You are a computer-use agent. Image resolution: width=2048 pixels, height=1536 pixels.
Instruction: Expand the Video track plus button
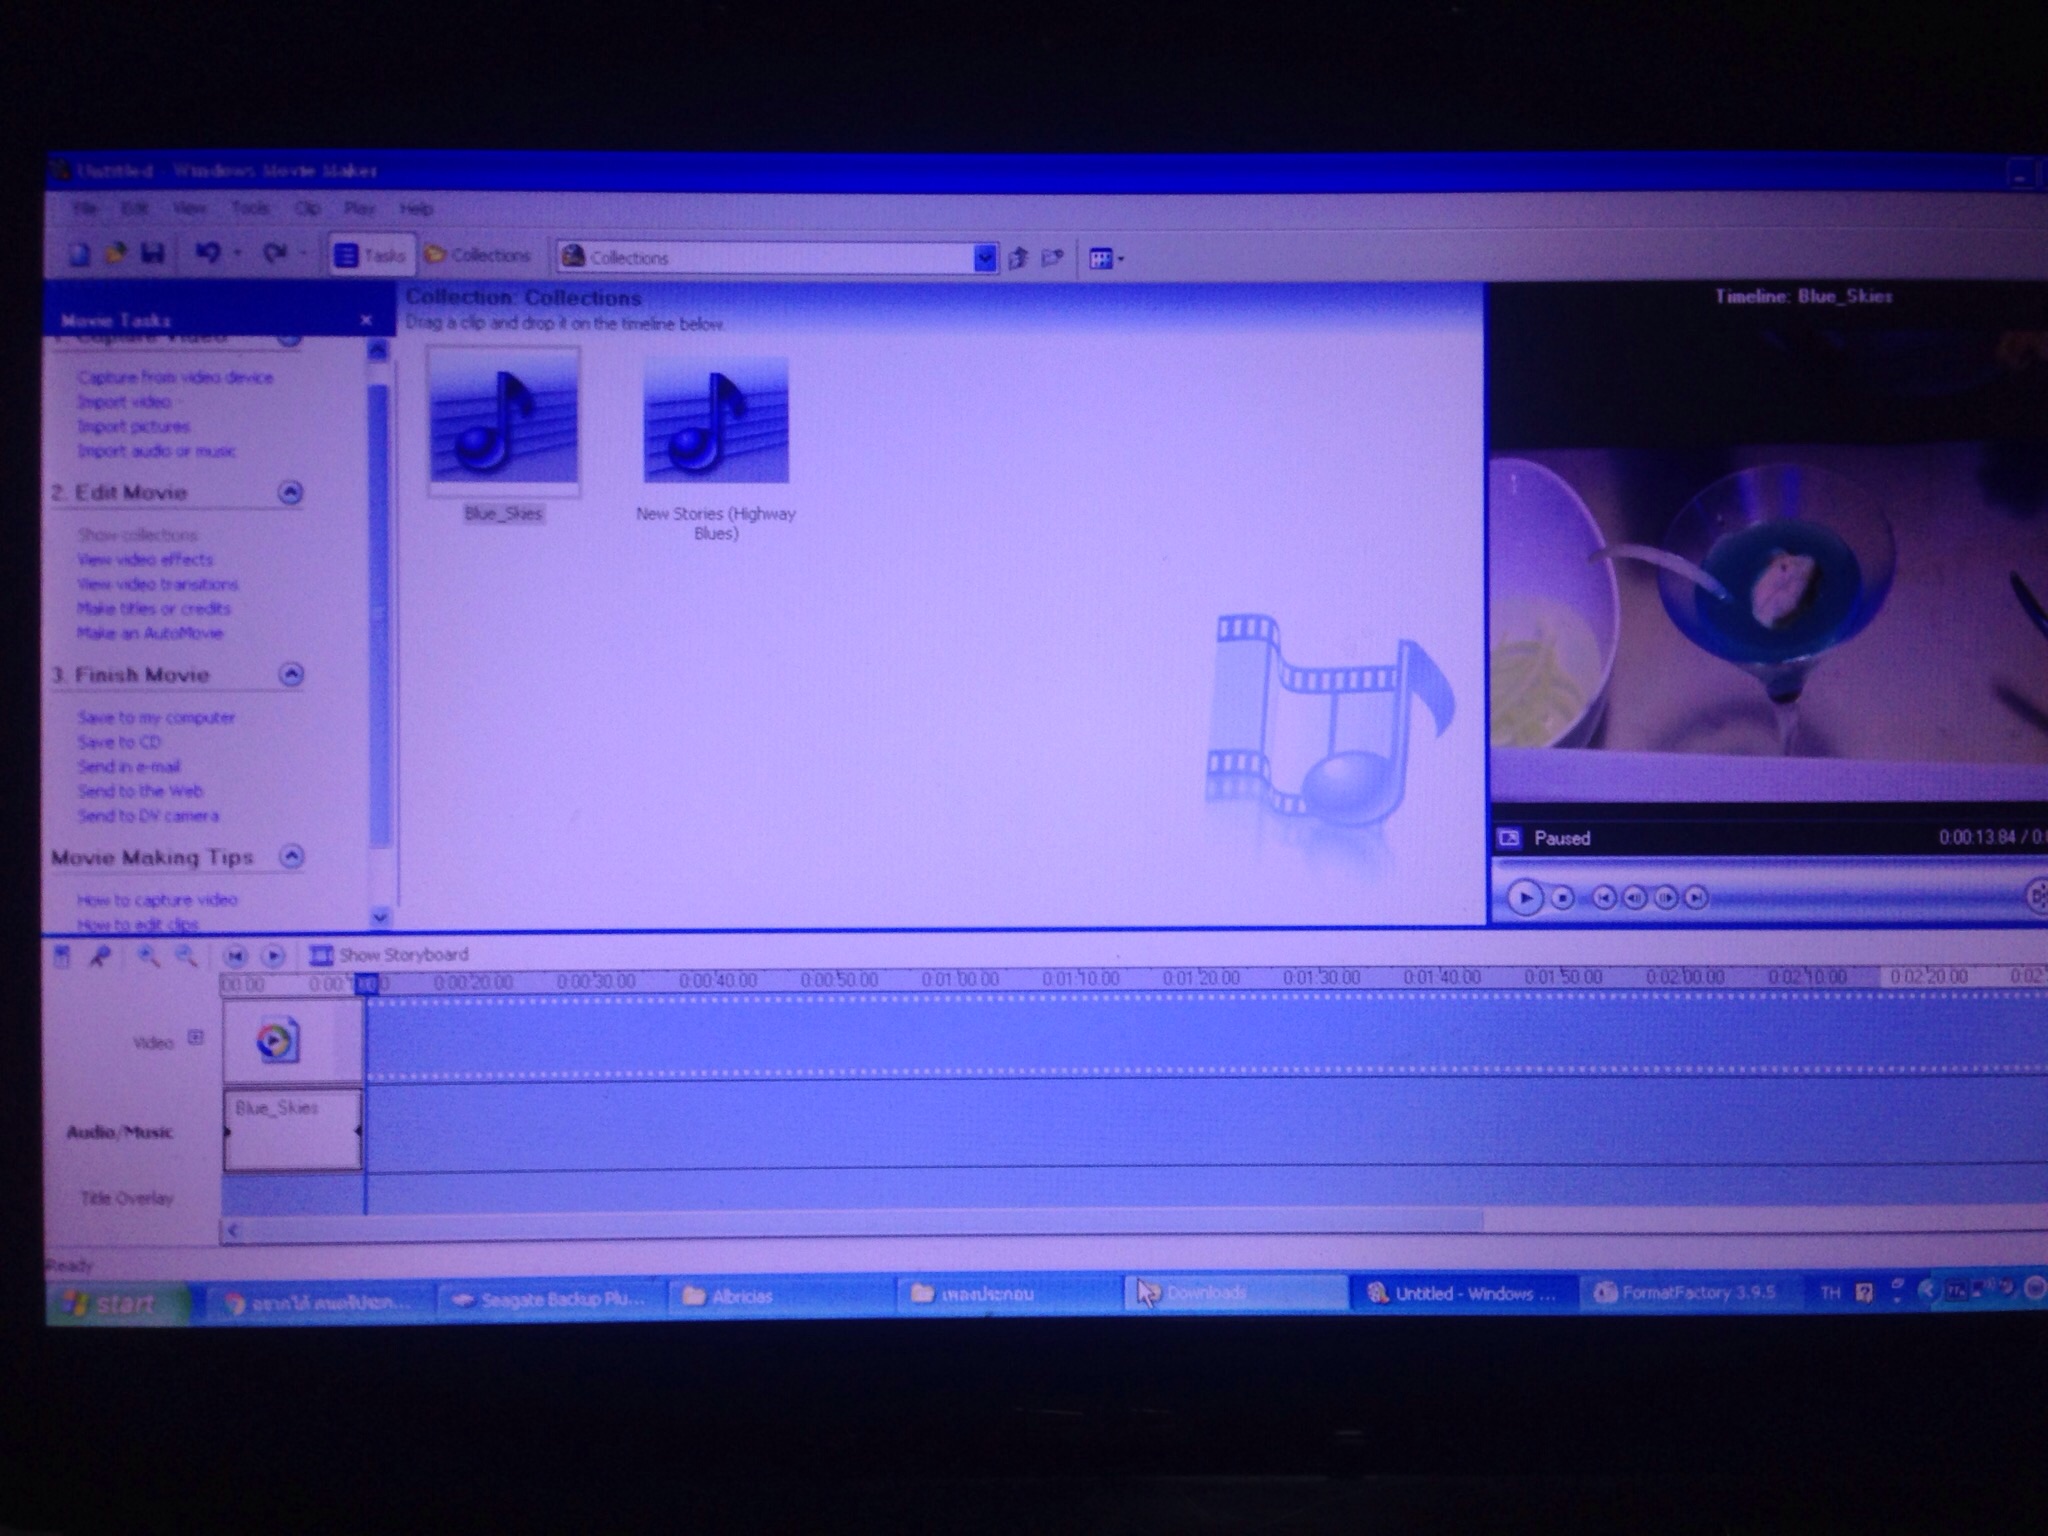pos(196,1037)
